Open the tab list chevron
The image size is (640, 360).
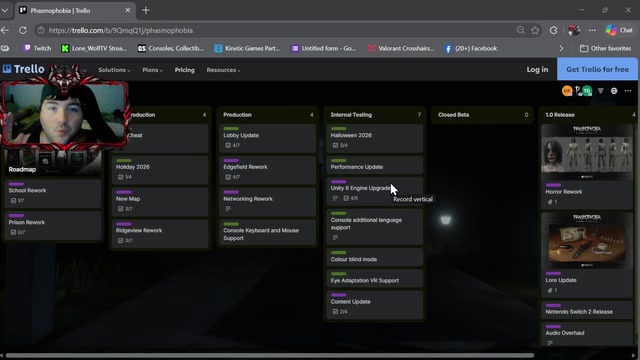(x=5, y=10)
